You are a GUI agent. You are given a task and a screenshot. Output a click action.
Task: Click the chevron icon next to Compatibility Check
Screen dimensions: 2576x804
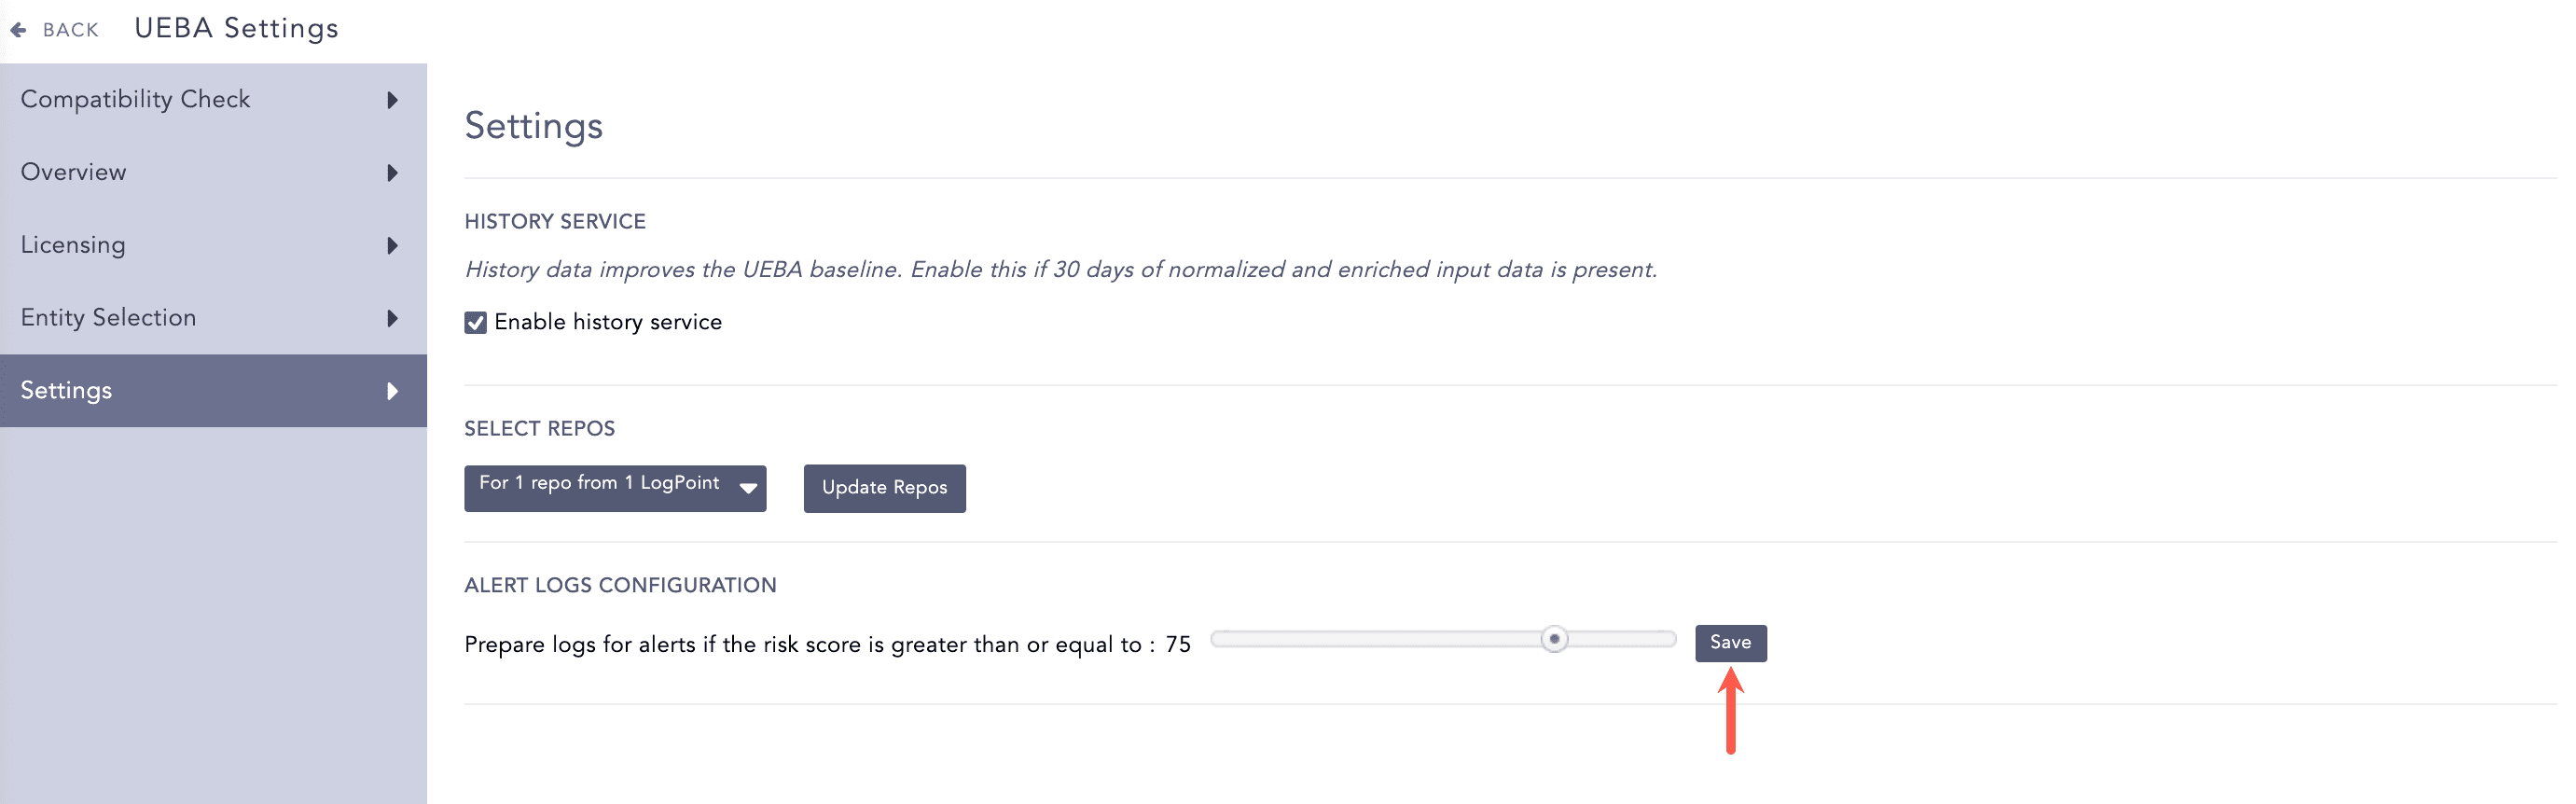click(393, 100)
